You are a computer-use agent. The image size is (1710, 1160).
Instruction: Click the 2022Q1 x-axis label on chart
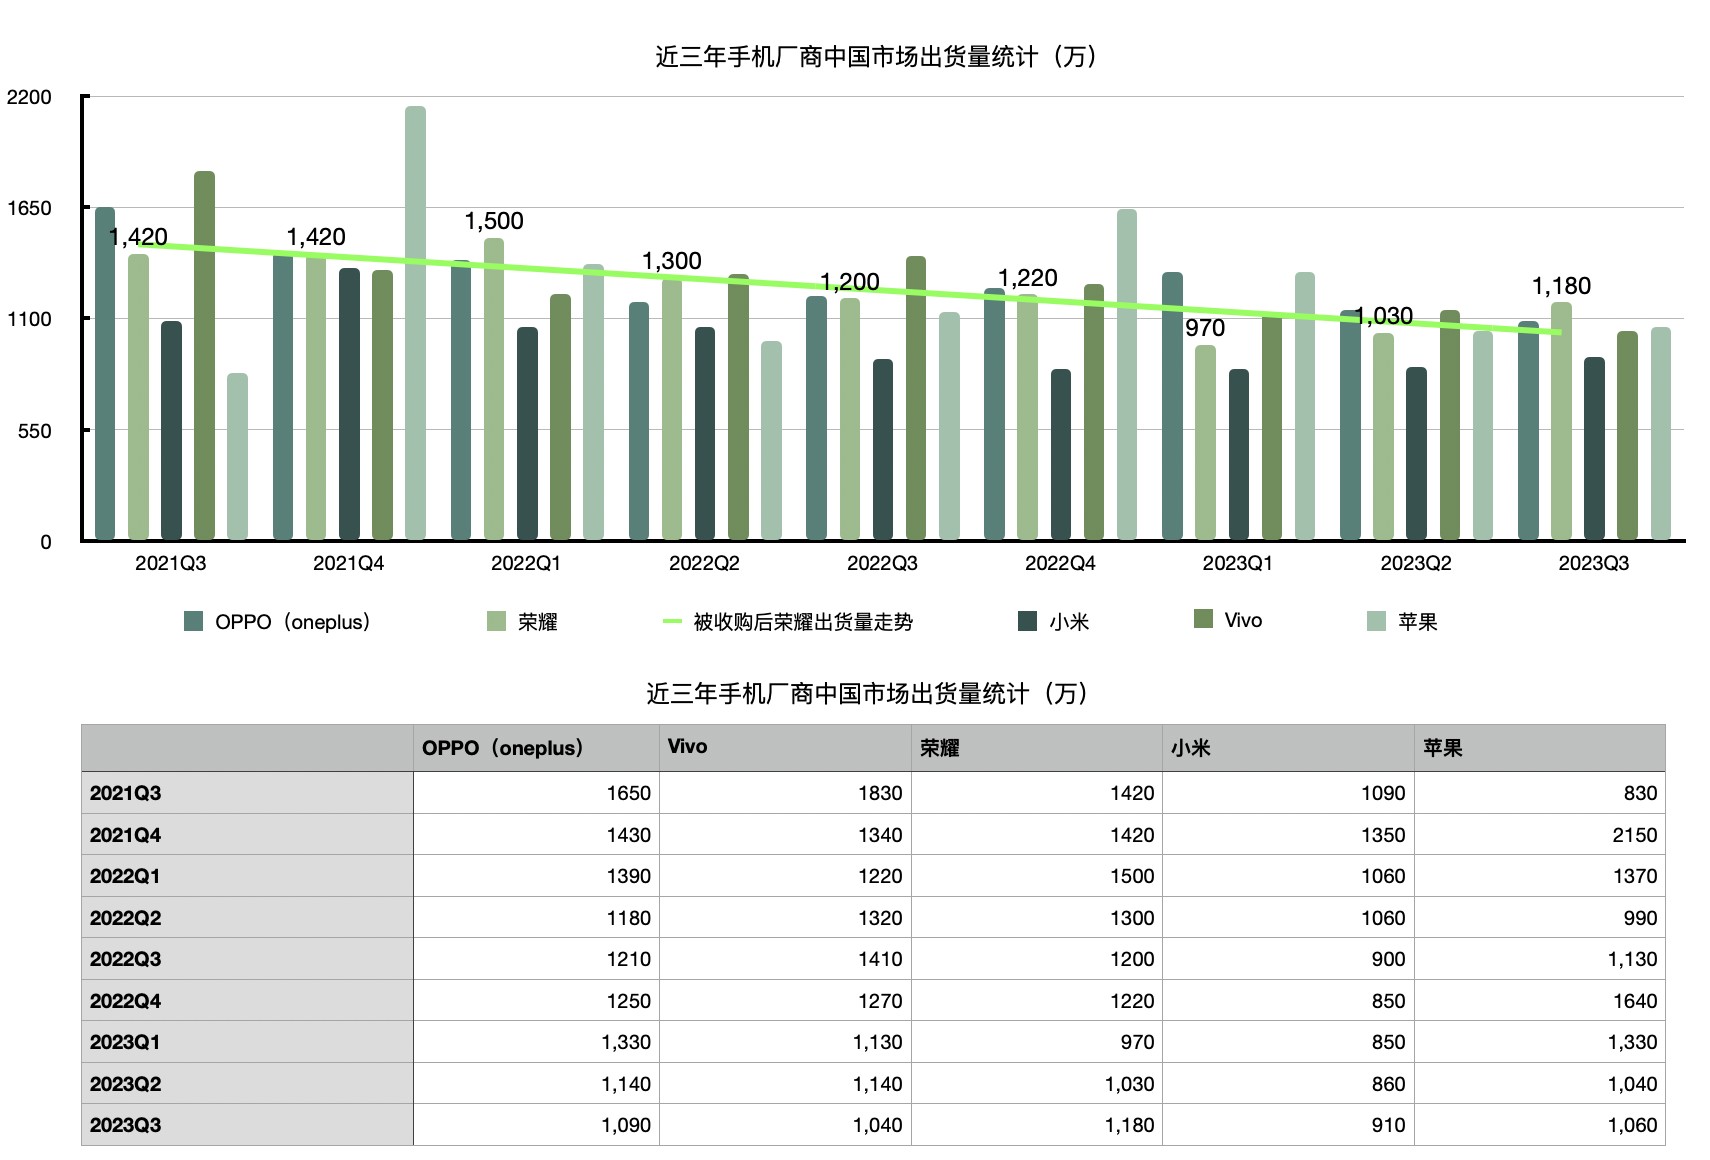[x=526, y=563]
